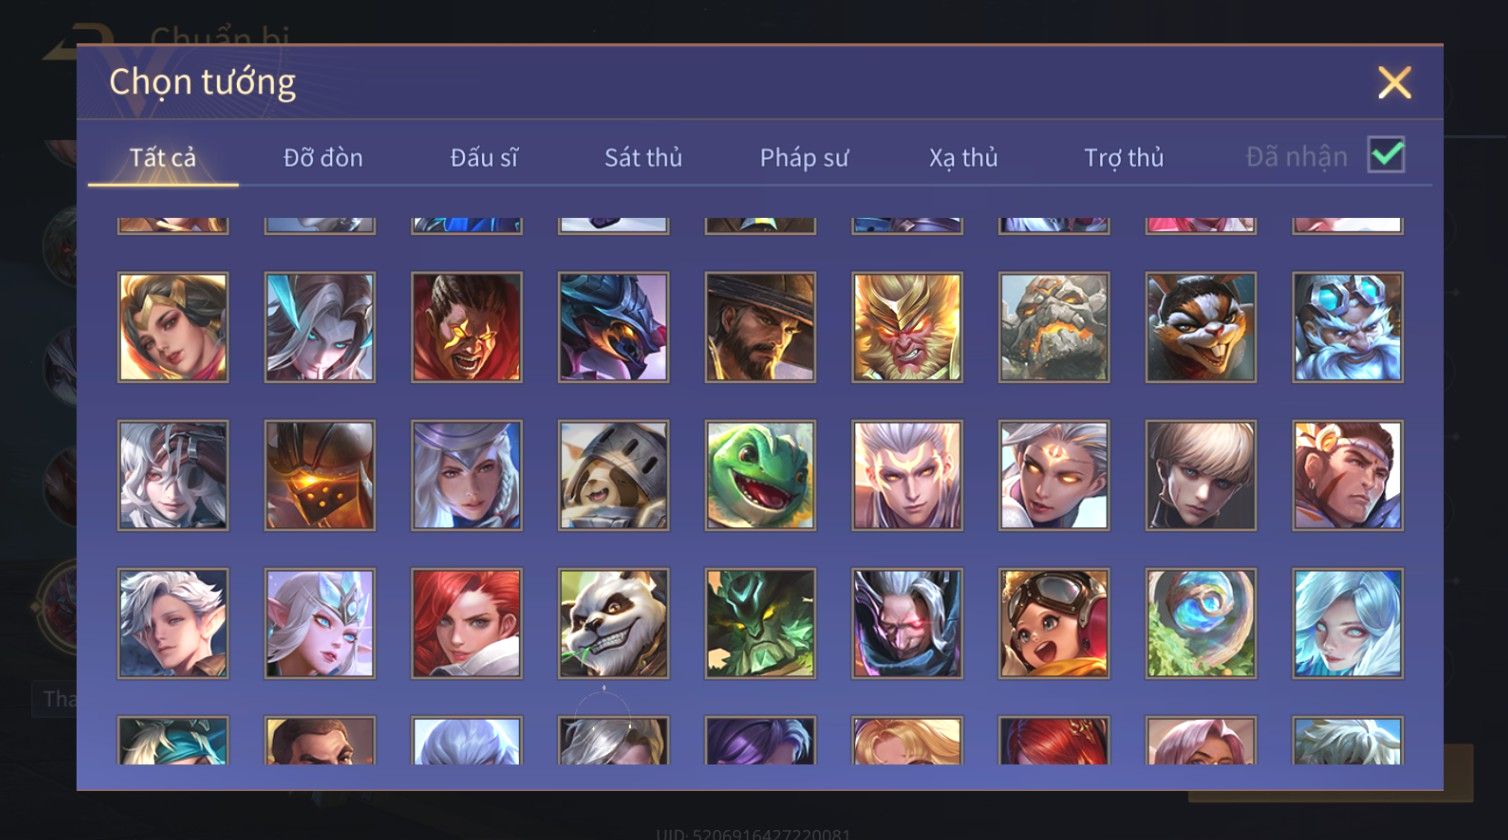The image size is (1508, 840).
Task: Filter heroes by Xạ thủ
Action: [x=963, y=157]
